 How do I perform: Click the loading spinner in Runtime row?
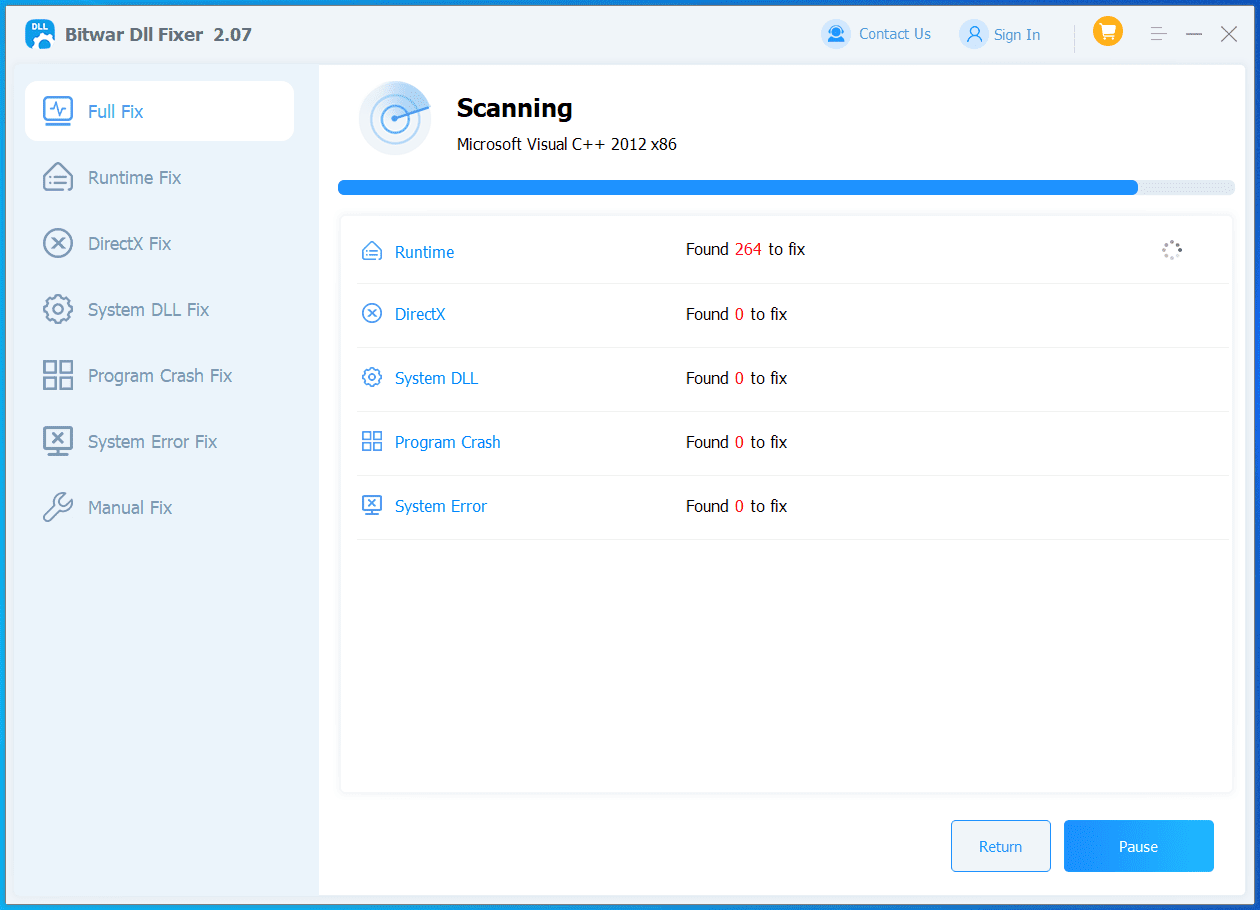[x=1172, y=250]
